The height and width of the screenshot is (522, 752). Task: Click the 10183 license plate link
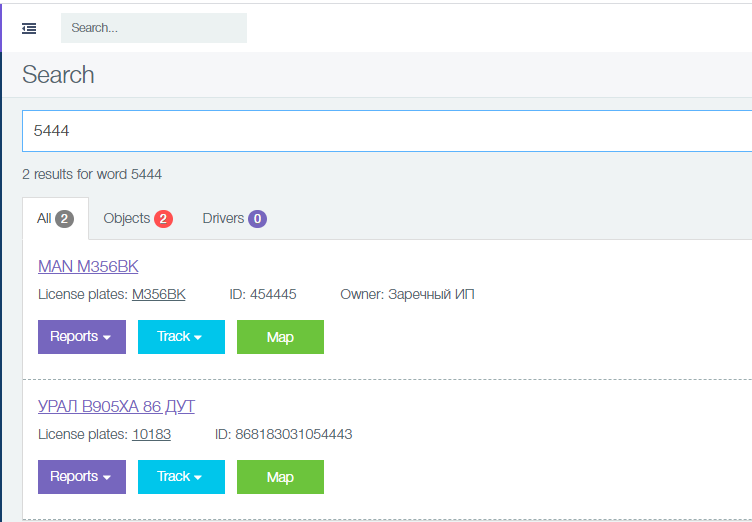(151, 434)
